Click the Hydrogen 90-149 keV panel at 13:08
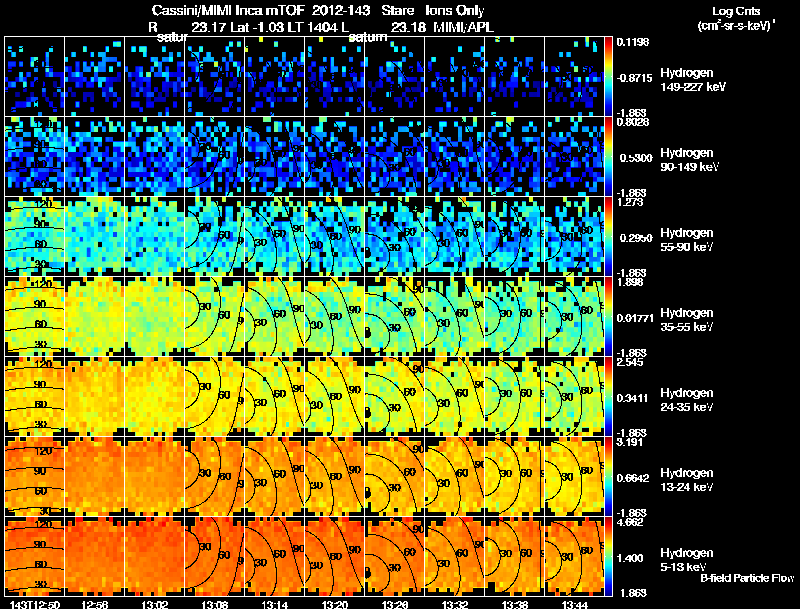This screenshot has height=609, width=800. (x=215, y=157)
